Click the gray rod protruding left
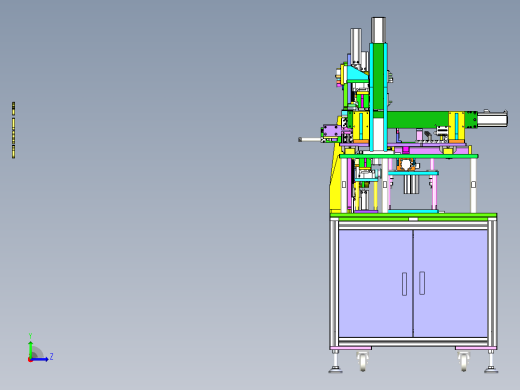 pos(310,140)
